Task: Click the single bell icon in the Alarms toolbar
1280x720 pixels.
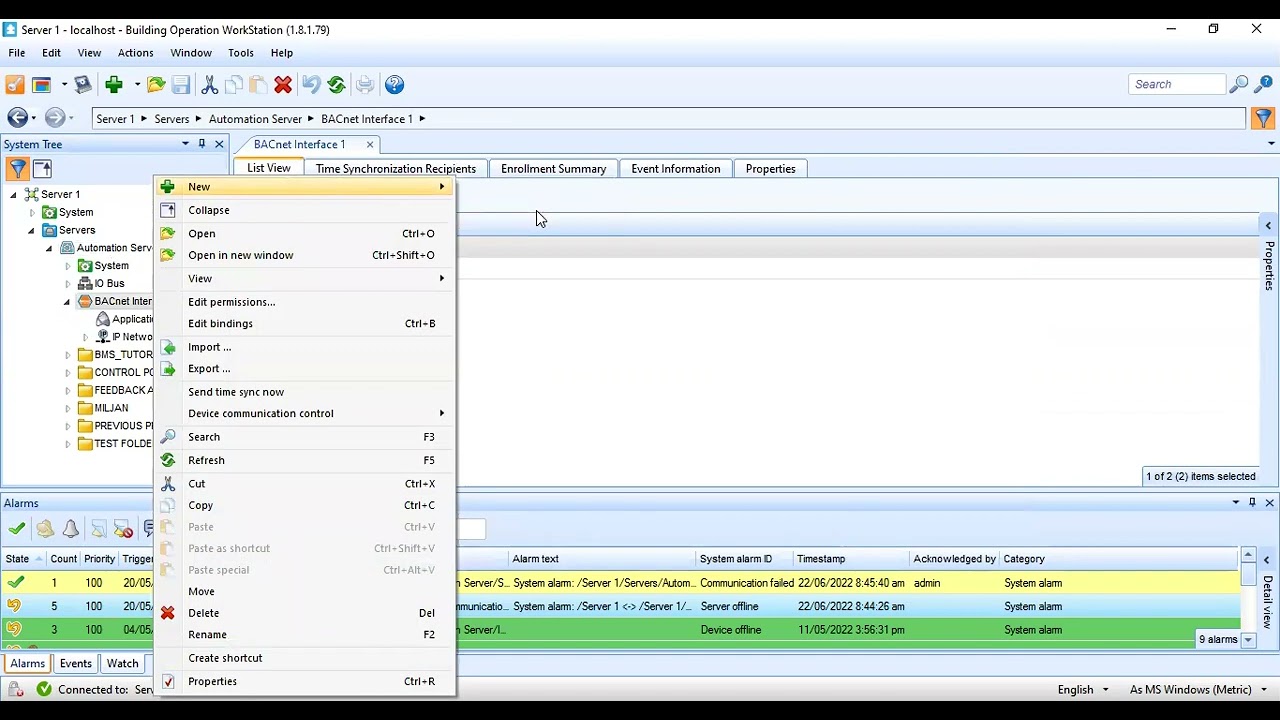Action: pyautogui.click(x=71, y=529)
